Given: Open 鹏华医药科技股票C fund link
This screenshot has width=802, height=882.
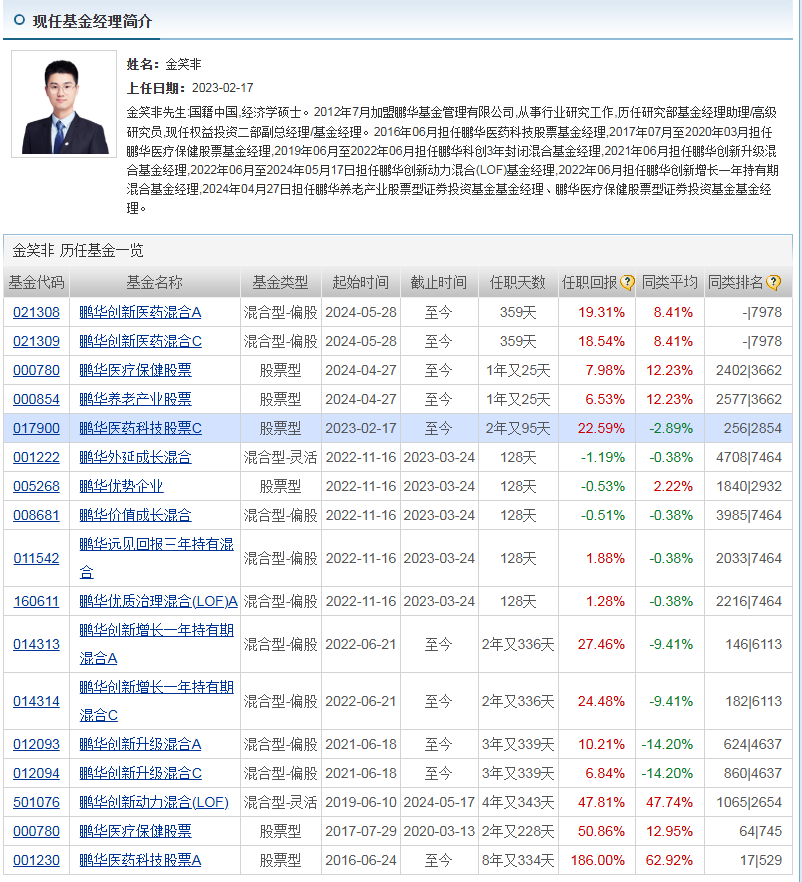Looking at the screenshot, I should tap(140, 428).
